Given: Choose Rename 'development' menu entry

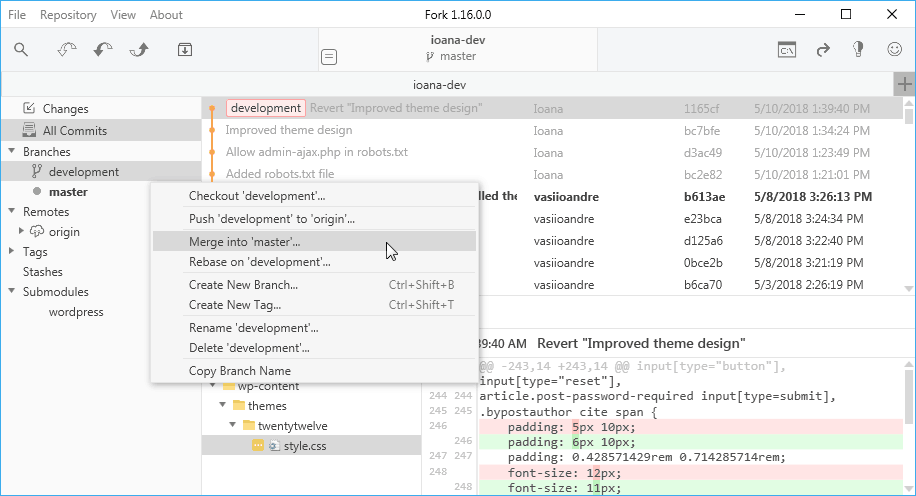Looking at the screenshot, I should [314, 328].
